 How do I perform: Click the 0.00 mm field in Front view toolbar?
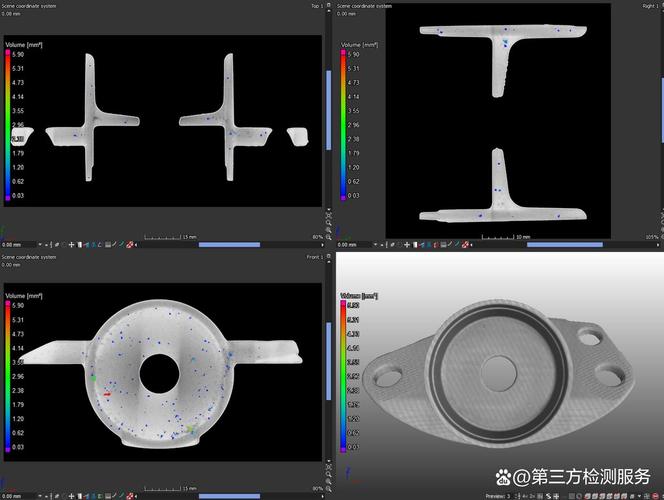[x=19, y=496]
